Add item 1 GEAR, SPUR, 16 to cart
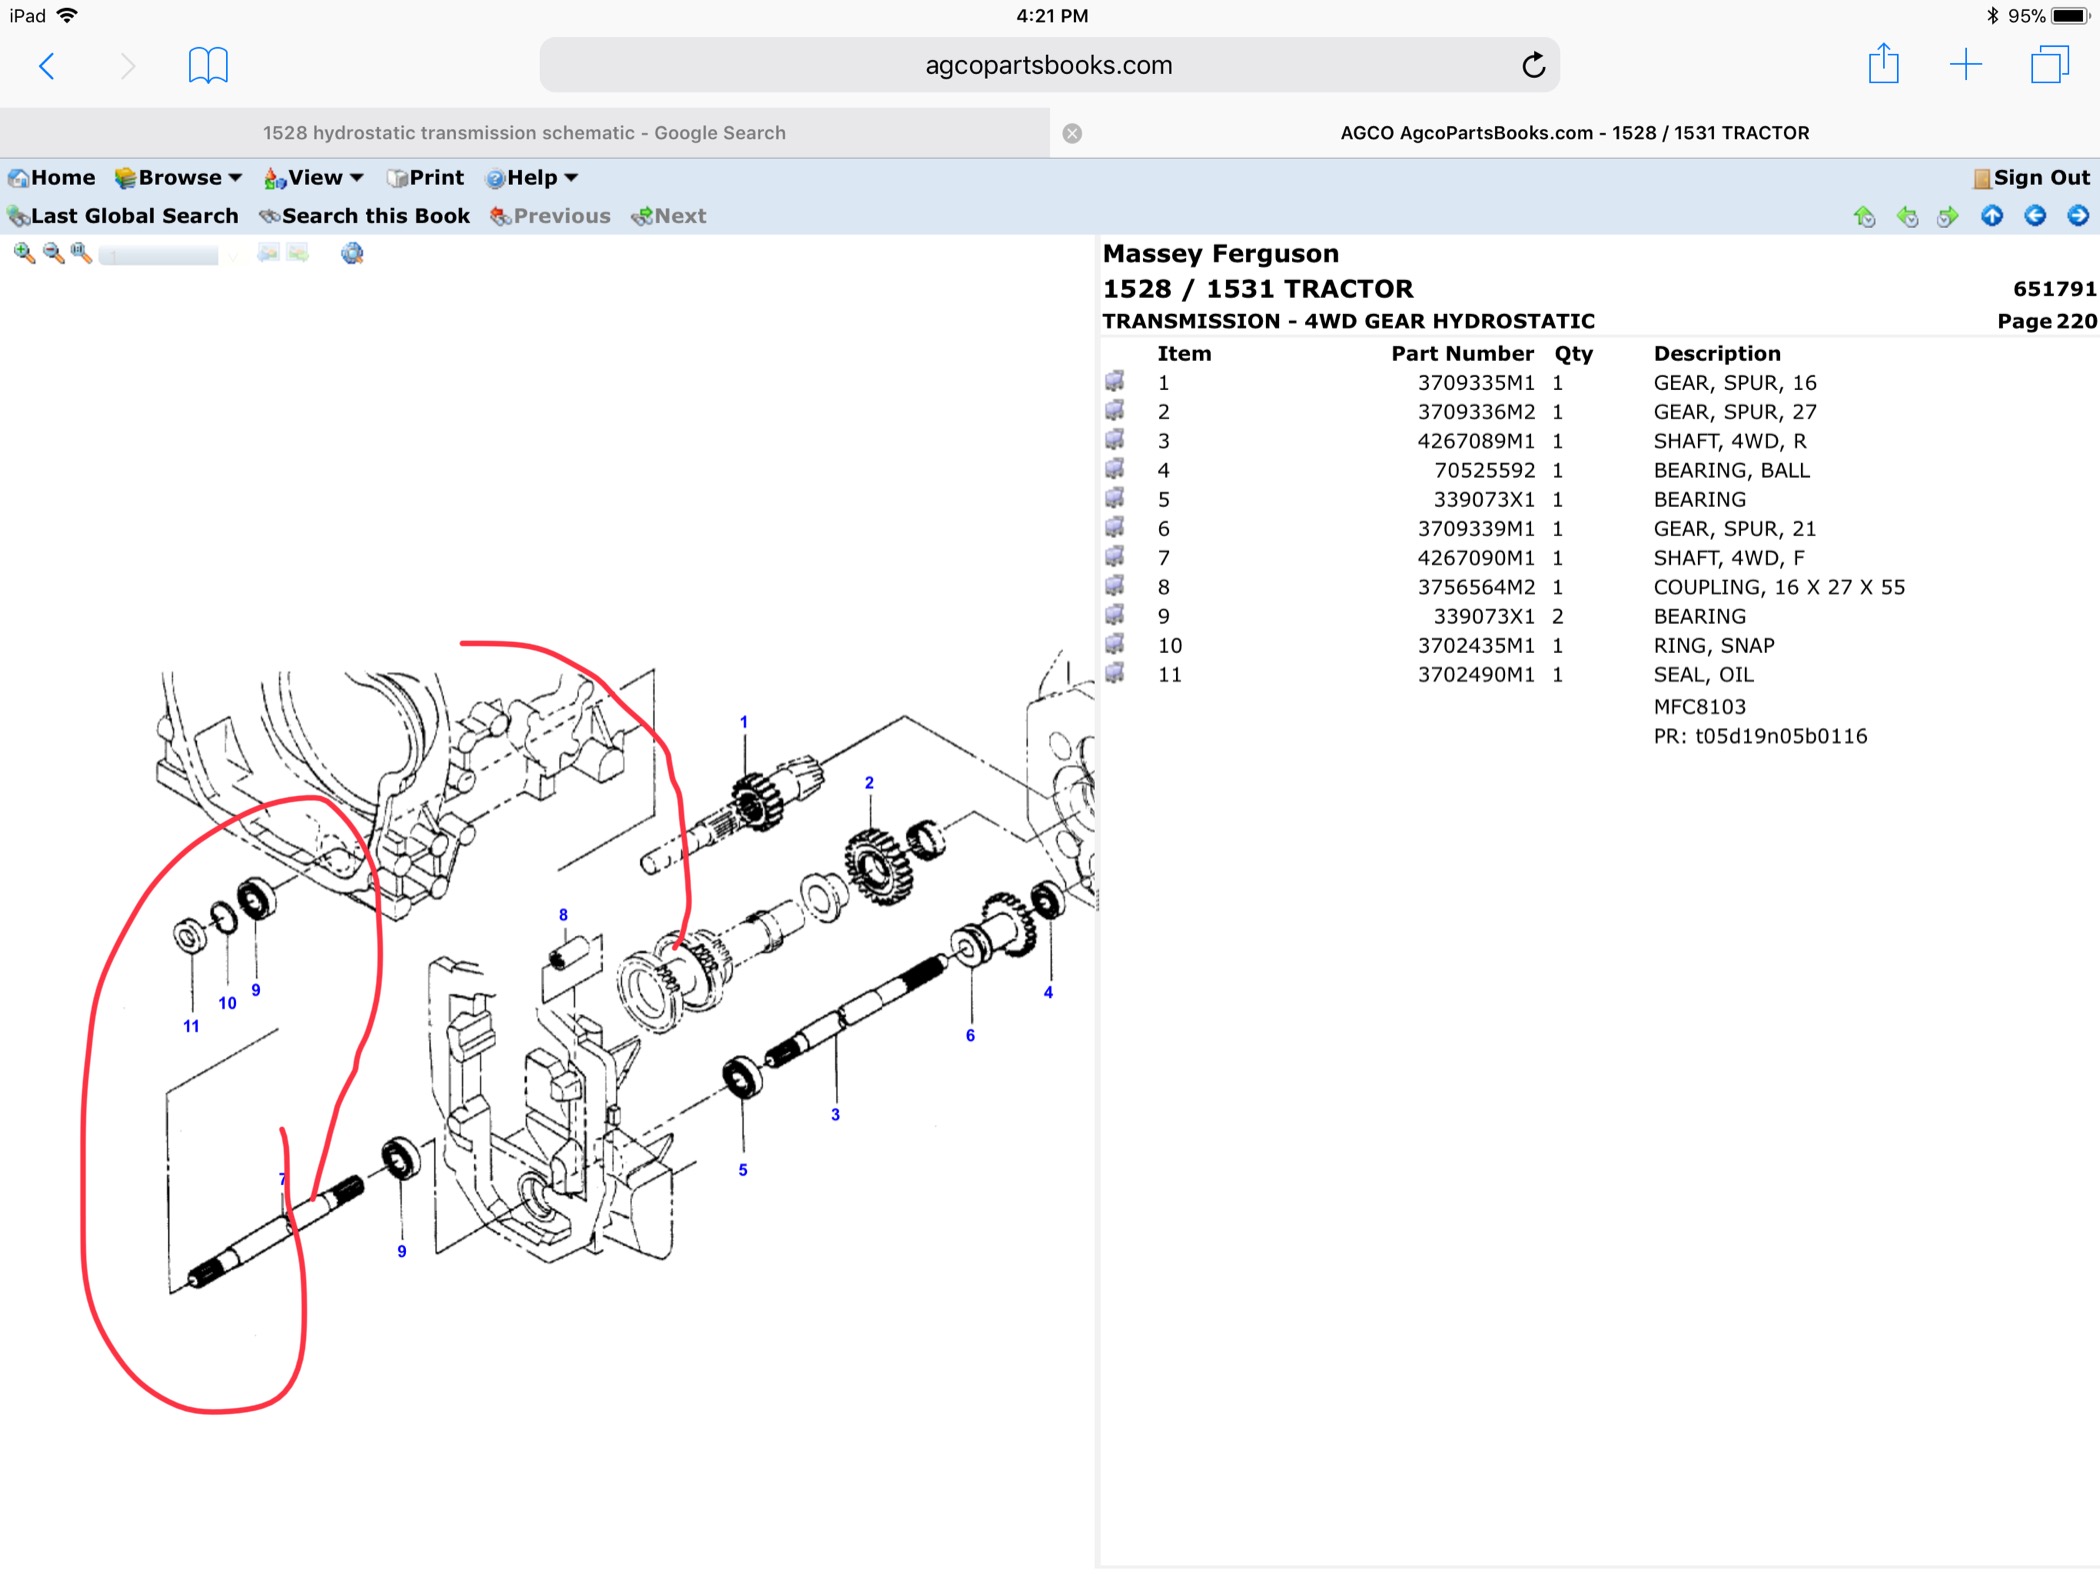This screenshot has width=2100, height=1574. click(1115, 381)
